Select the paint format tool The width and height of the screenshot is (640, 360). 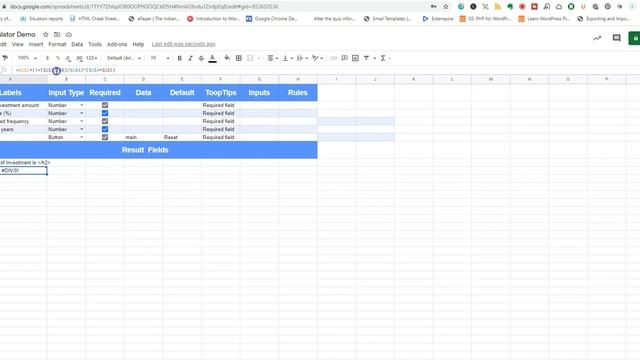click(5, 58)
